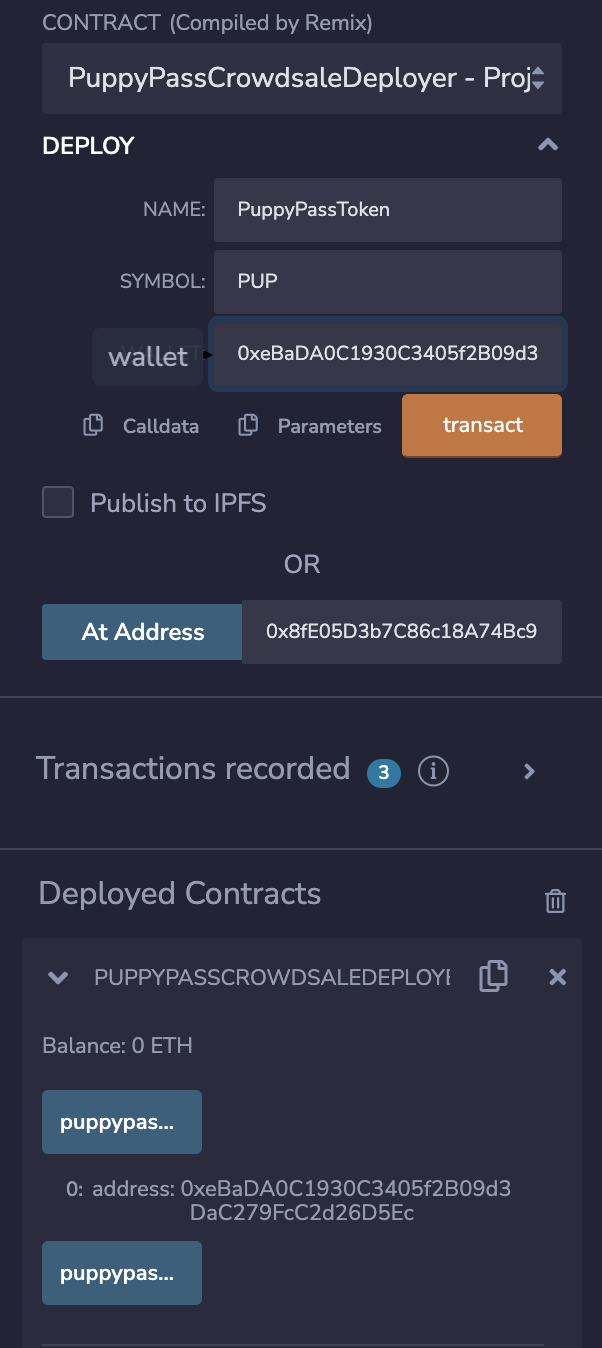Remove the PUPPYPASSCROWDSALEDEPLOYER instance
602x1348 pixels.
point(557,977)
